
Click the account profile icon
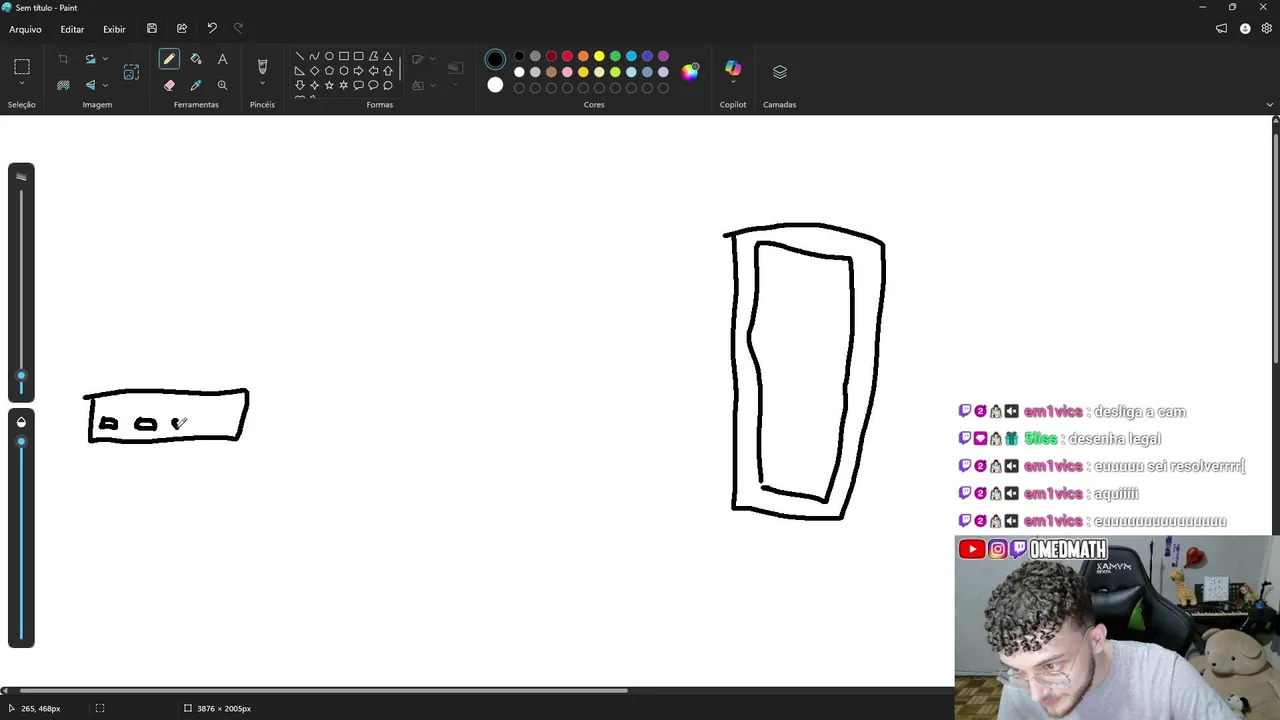[x=1245, y=29]
